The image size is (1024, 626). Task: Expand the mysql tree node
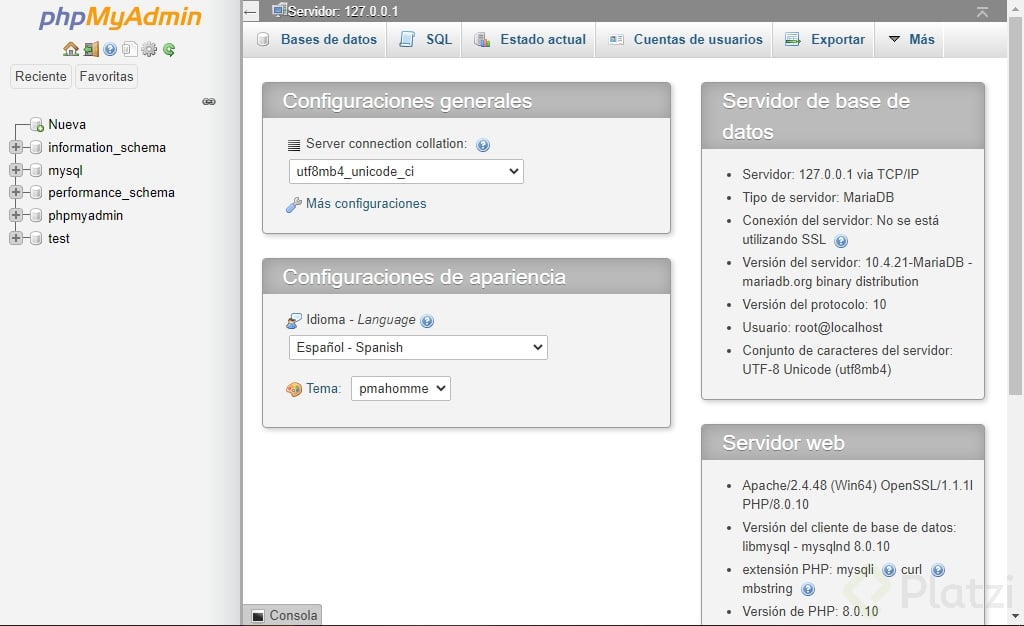(16, 170)
